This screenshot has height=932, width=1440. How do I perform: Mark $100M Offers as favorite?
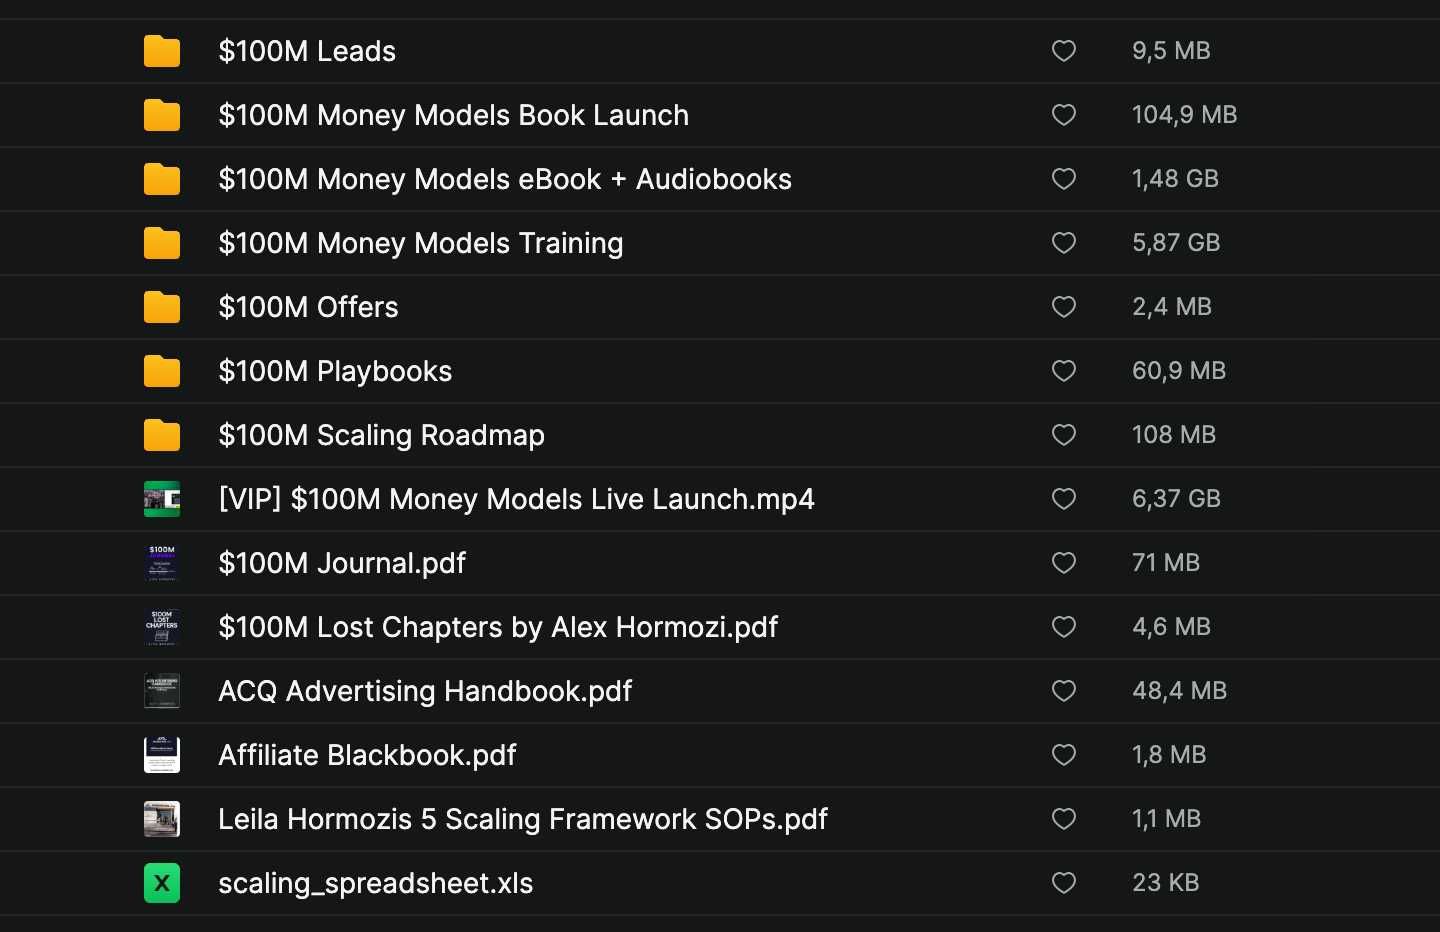click(1064, 307)
